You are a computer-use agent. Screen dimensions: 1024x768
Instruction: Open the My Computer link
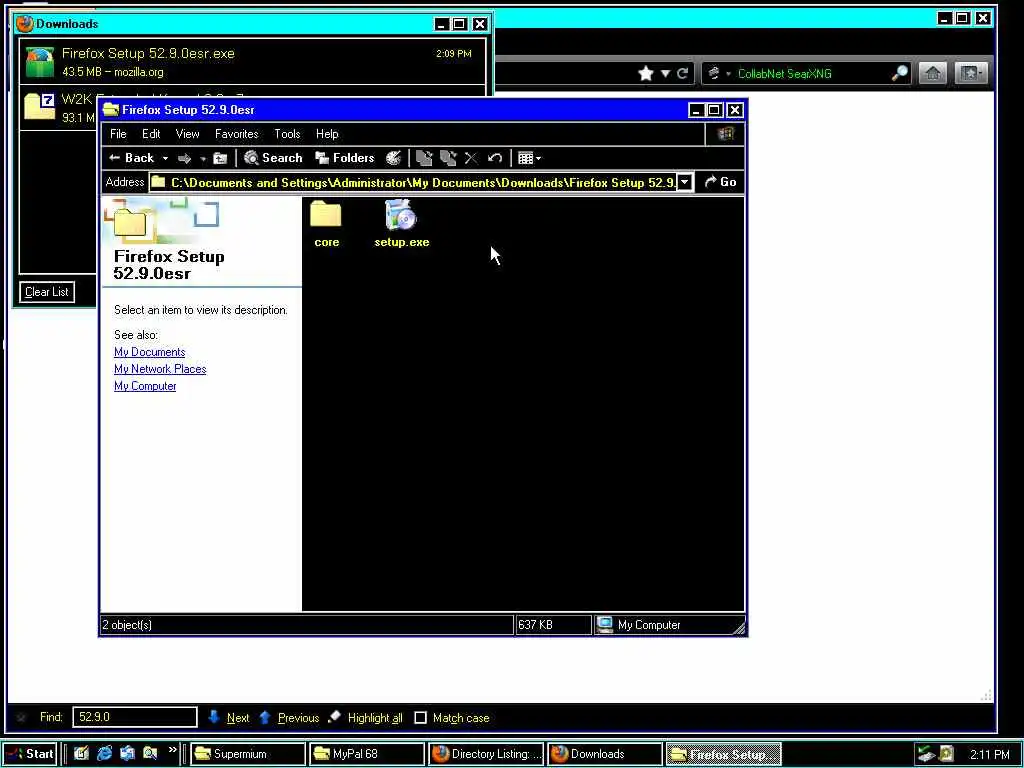pyautogui.click(x=145, y=386)
